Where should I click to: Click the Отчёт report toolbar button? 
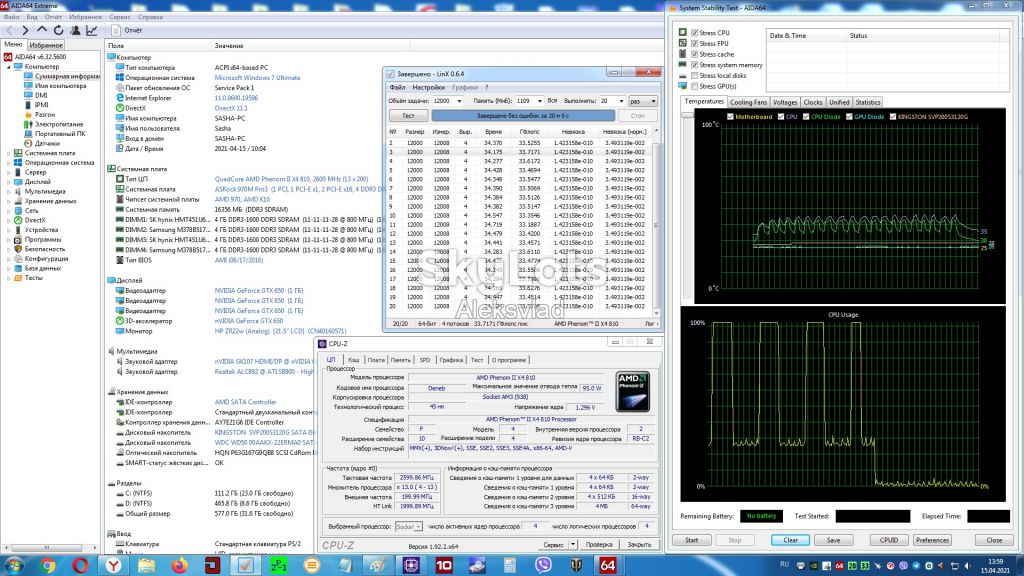pyautogui.click(x=127, y=30)
